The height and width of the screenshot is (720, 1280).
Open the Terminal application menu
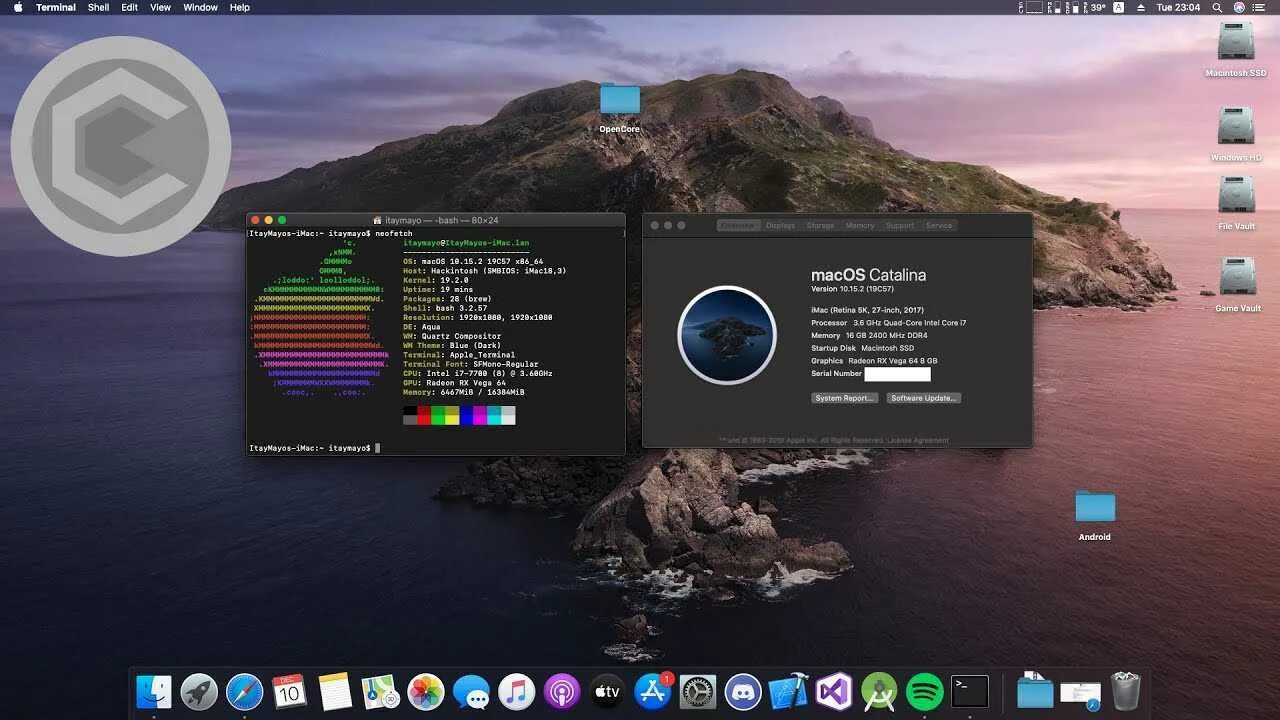click(56, 7)
